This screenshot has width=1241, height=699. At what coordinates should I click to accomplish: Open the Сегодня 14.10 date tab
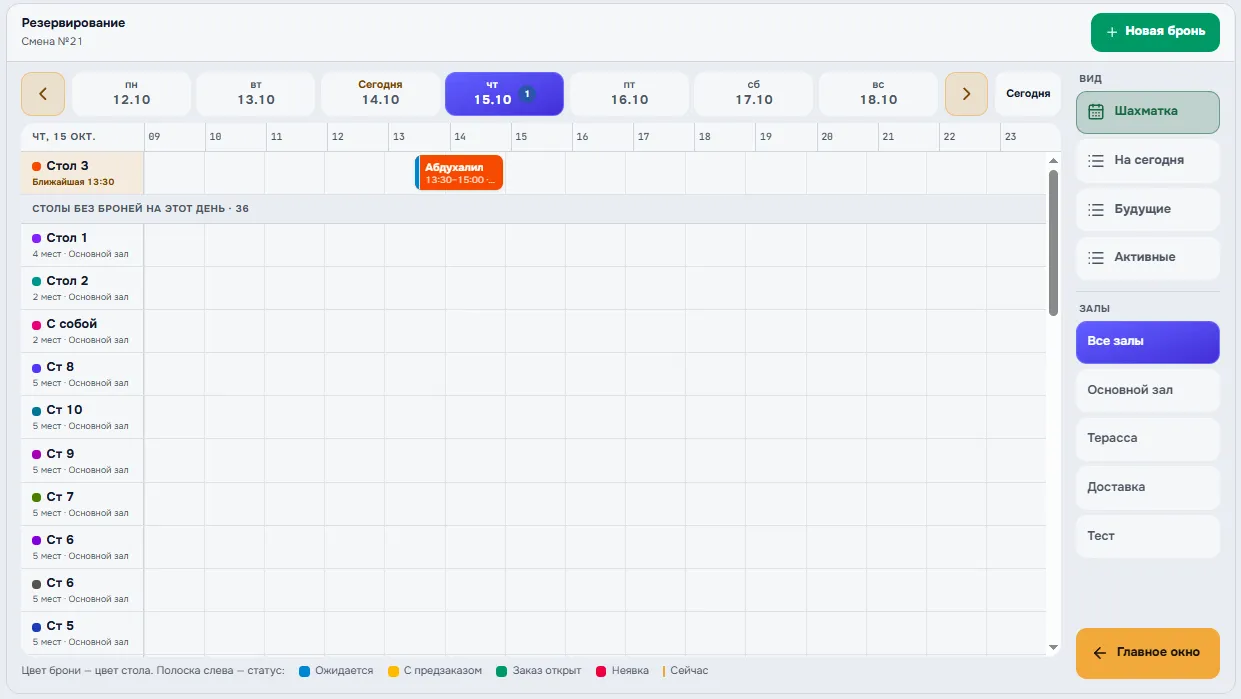coord(380,94)
